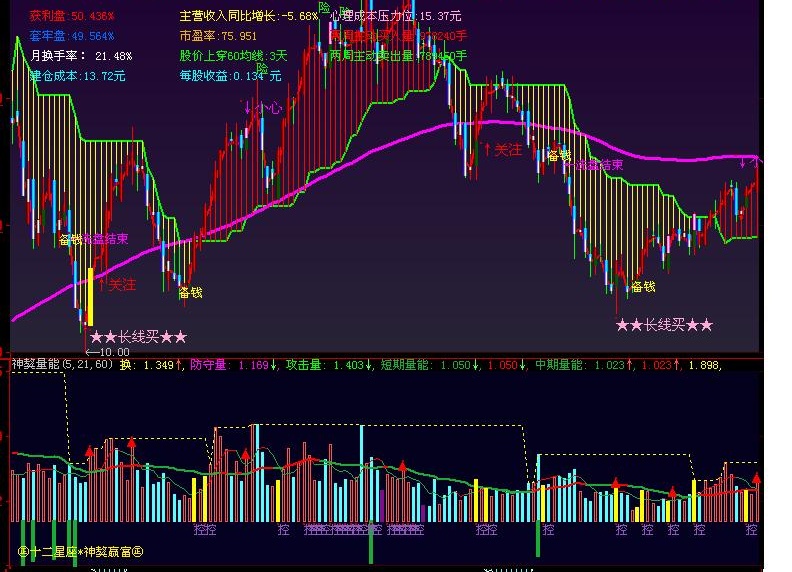Click 洗盘结束 label above the left ↑关注

pos(106,239)
